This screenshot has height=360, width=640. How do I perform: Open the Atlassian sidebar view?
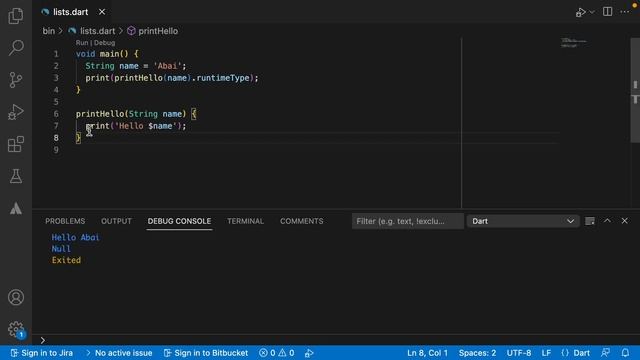click(x=16, y=209)
